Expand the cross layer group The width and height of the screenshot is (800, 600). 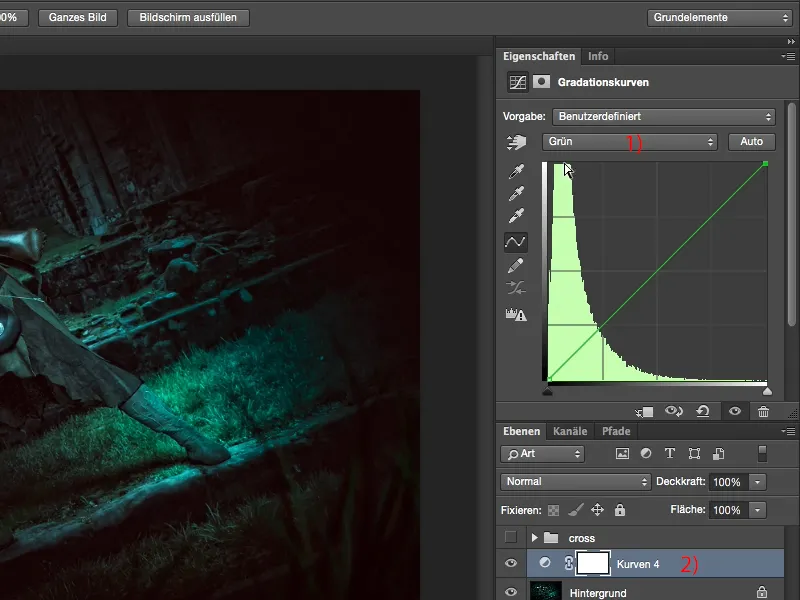[x=534, y=537]
